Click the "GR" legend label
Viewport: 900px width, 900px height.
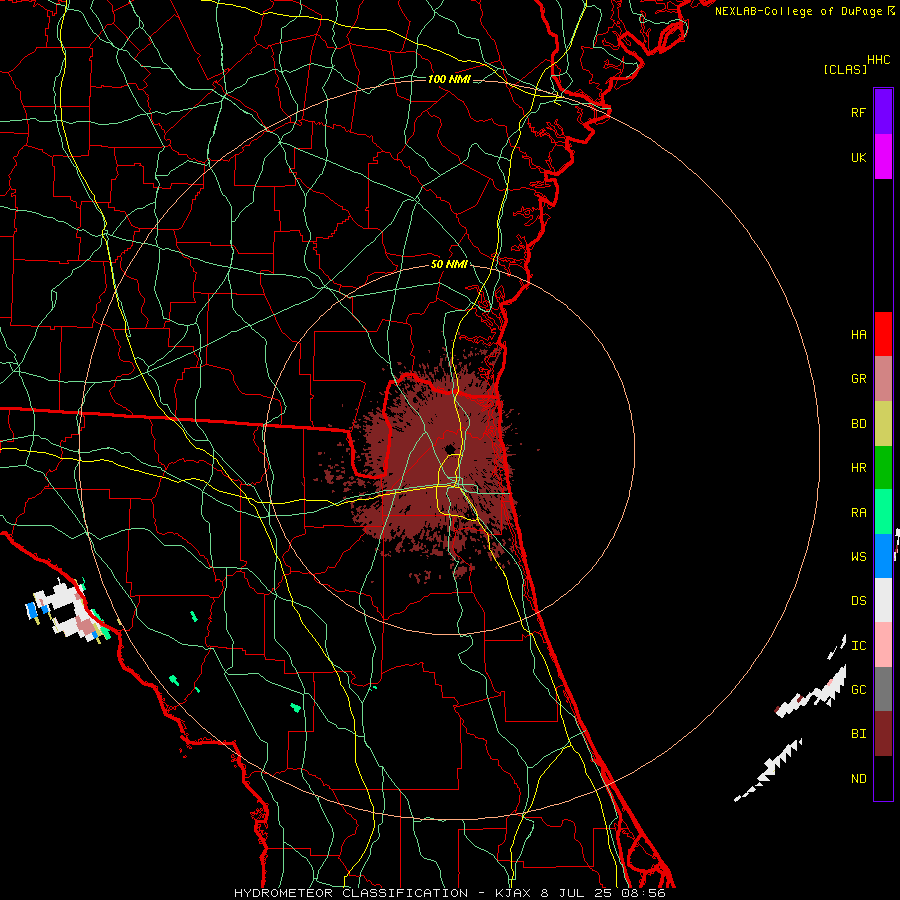859,379
